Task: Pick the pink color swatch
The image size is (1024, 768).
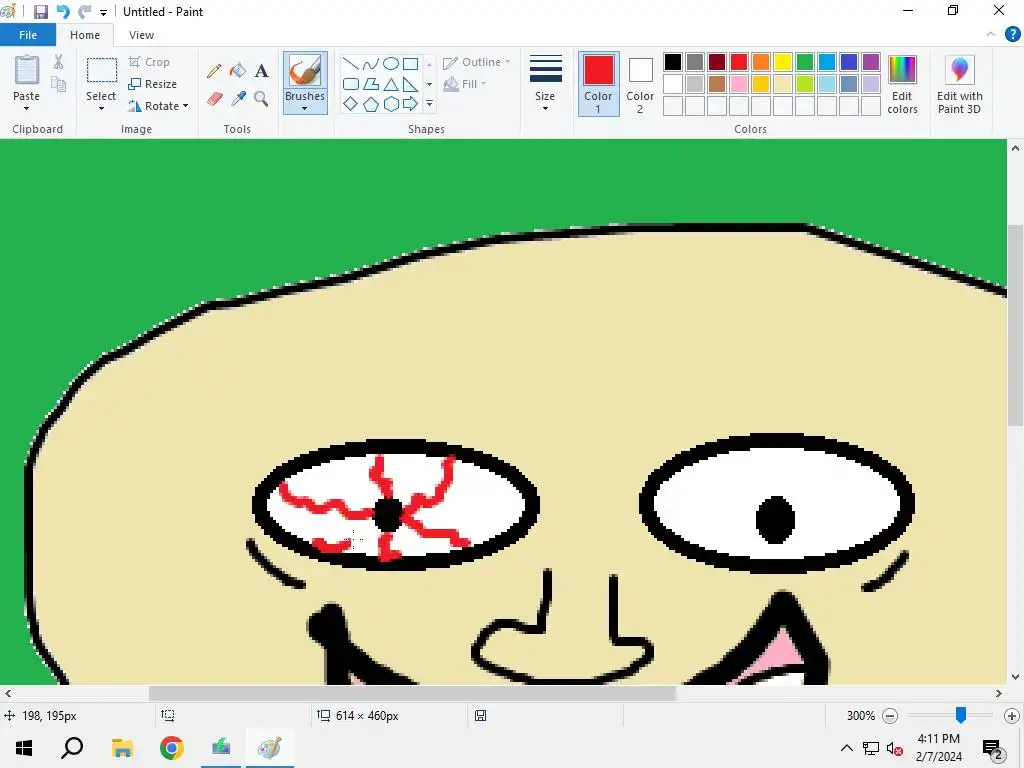Action: (739, 84)
